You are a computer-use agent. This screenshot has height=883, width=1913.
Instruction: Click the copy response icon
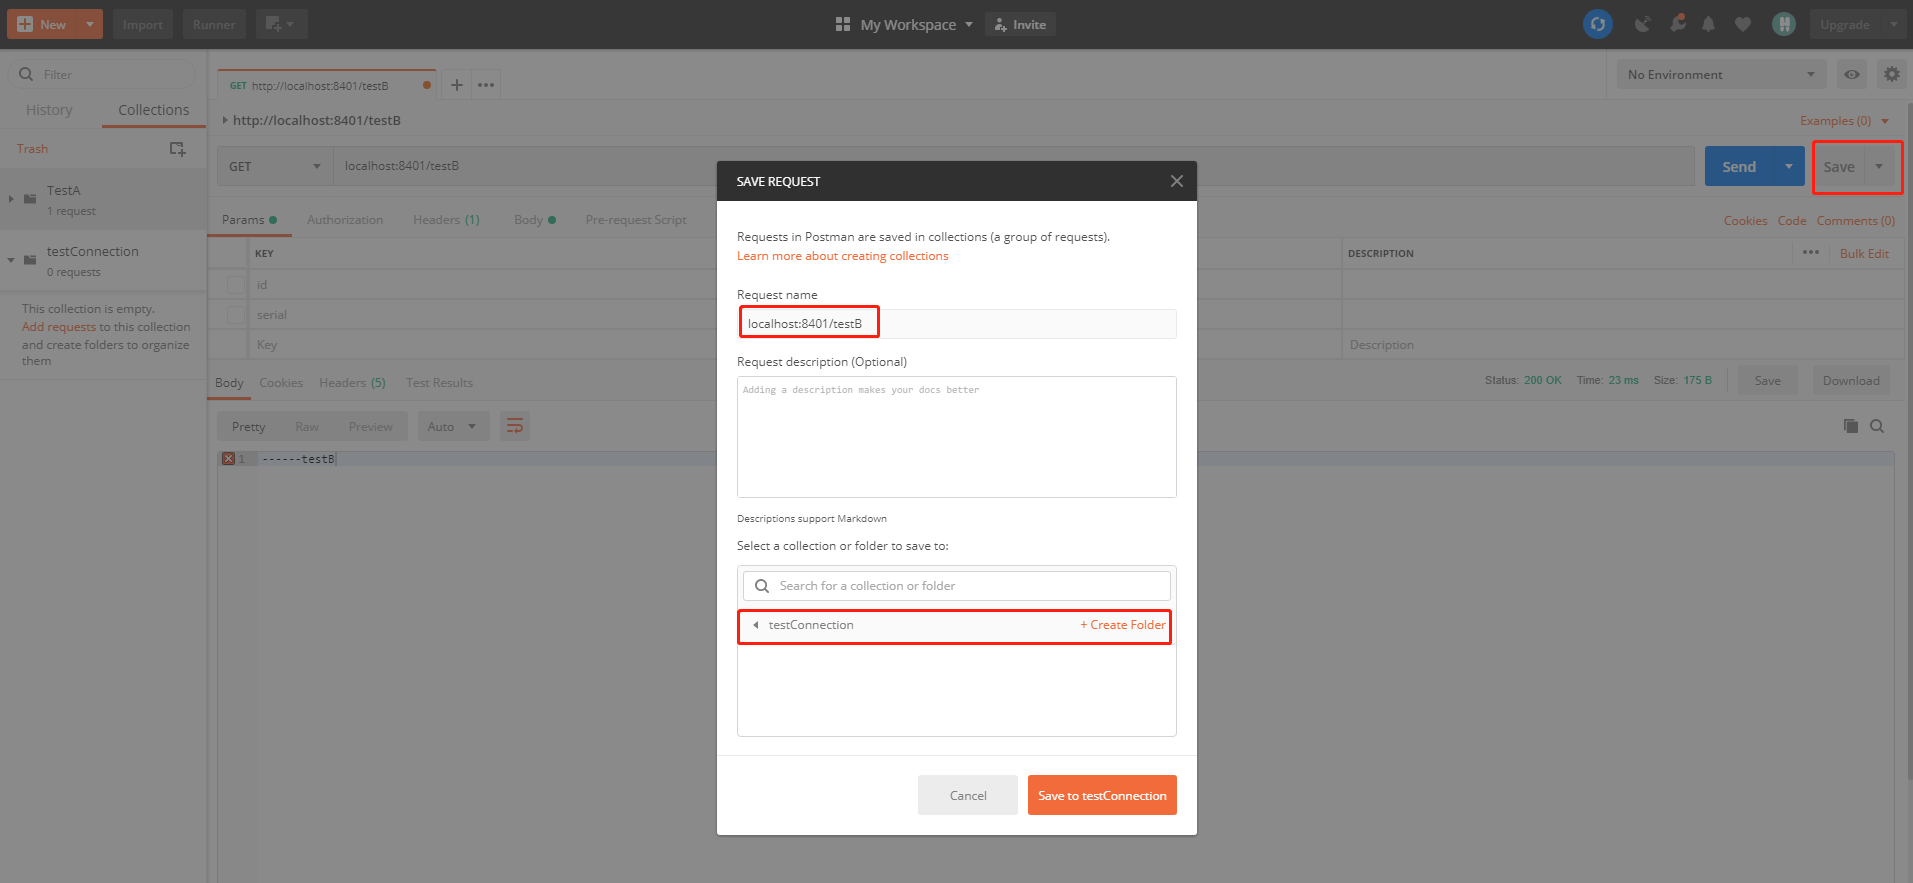point(1850,426)
